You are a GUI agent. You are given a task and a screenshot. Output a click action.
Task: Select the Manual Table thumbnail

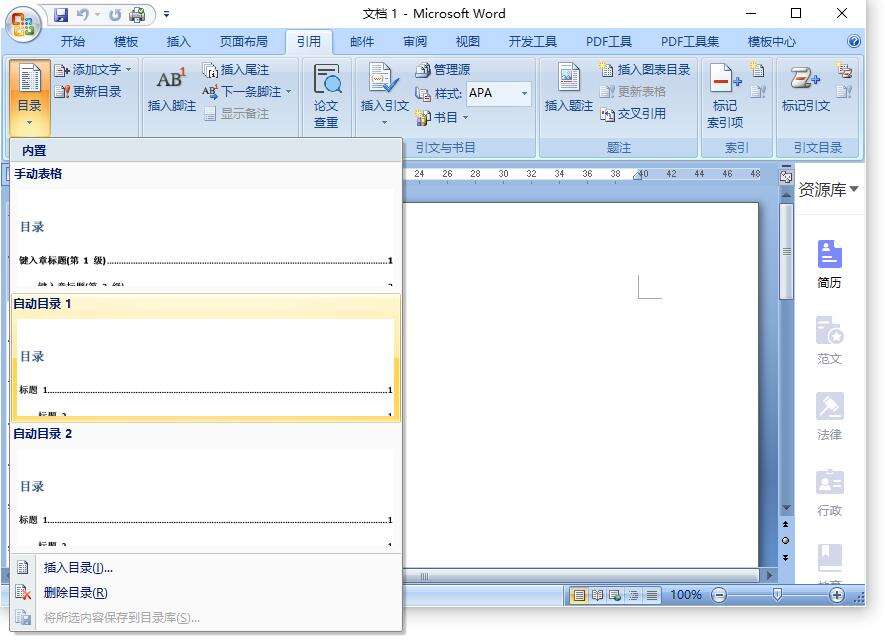pos(205,227)
